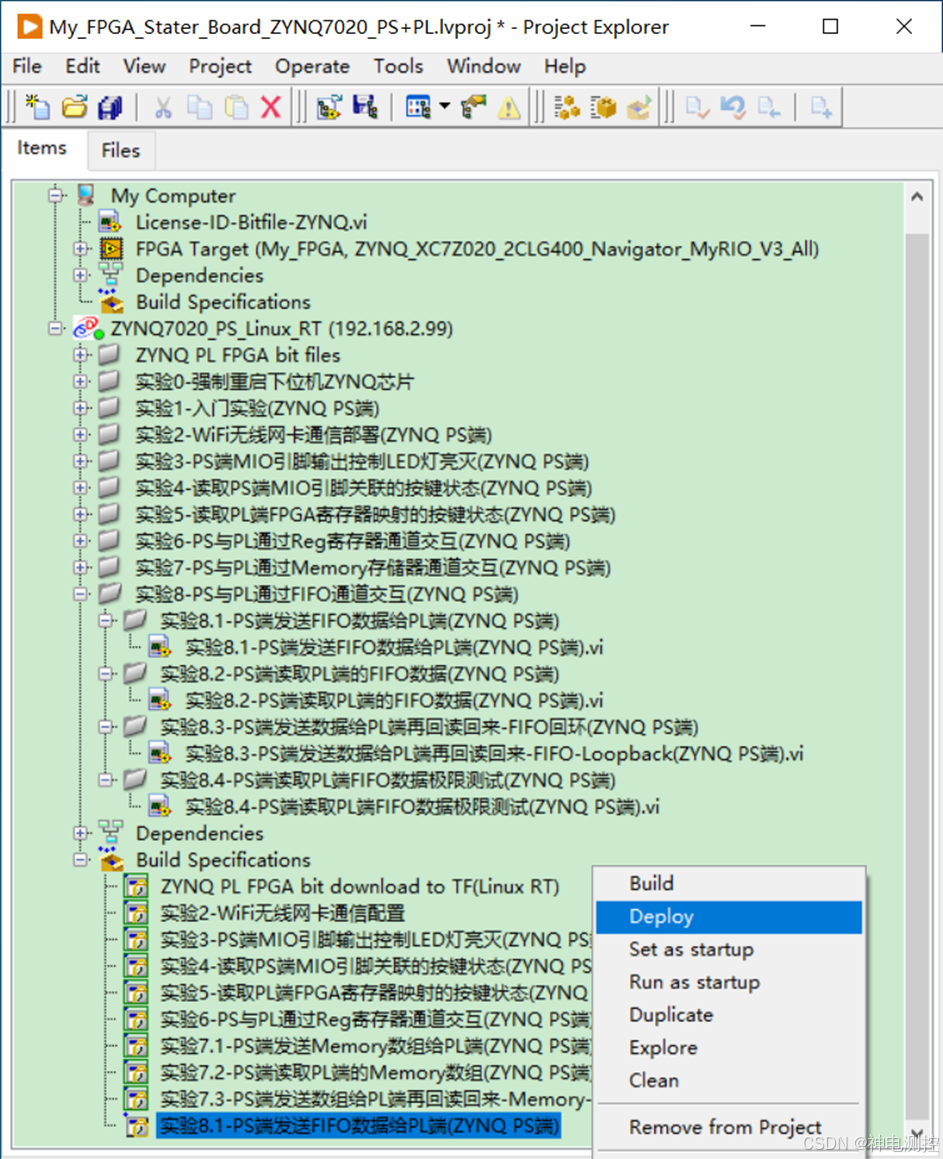Collapse the 实验8.1-PS端发送FIFO数据给PL端 subfolder
Image resolution: width=943 pixels, height=1159 pixels.
pos(106,620)
